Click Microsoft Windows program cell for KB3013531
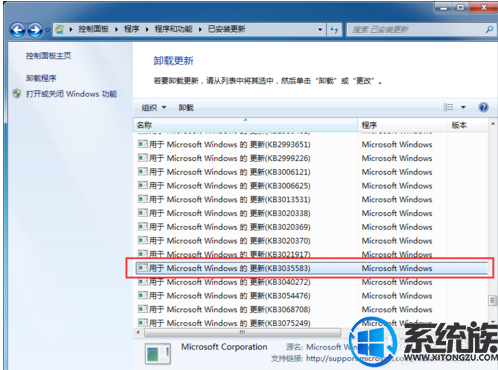 pos(397,200)
